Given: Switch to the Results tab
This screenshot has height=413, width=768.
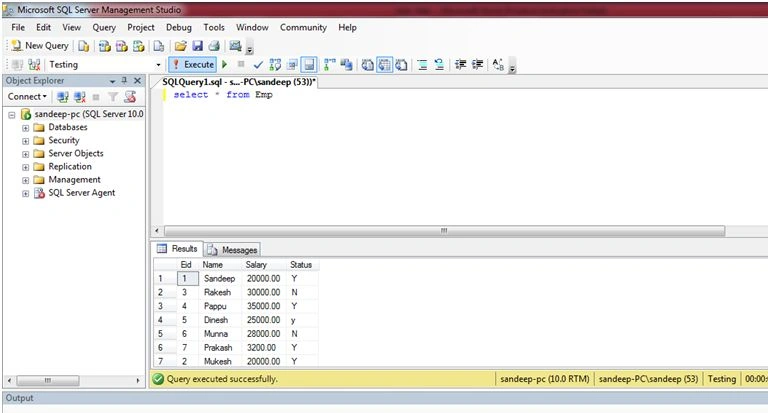Looking at the screenshot, I should tap(177, 249).
